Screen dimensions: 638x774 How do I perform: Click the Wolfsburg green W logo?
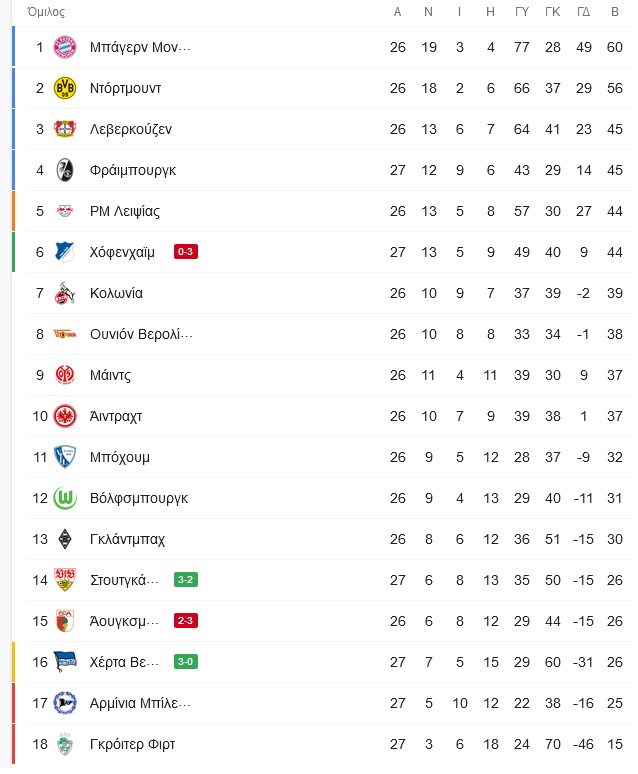pyautogui.click(x=65, y=498)
